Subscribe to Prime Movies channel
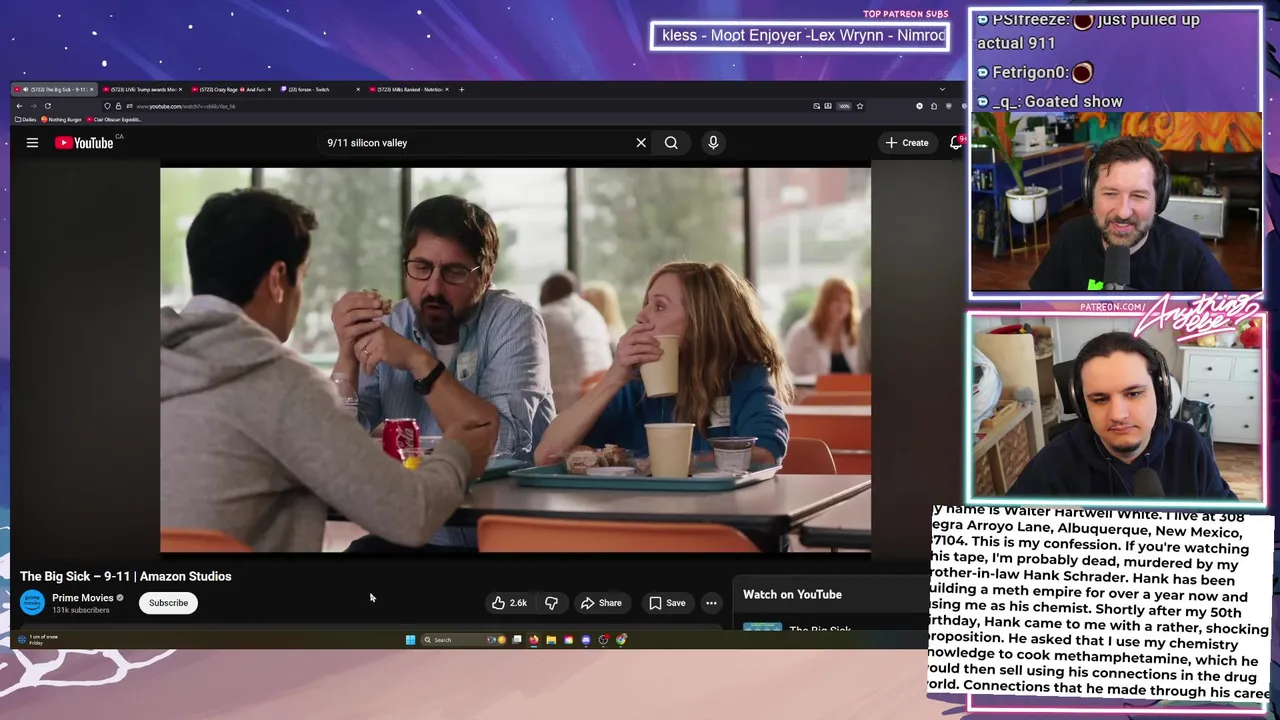 point(168,603)
